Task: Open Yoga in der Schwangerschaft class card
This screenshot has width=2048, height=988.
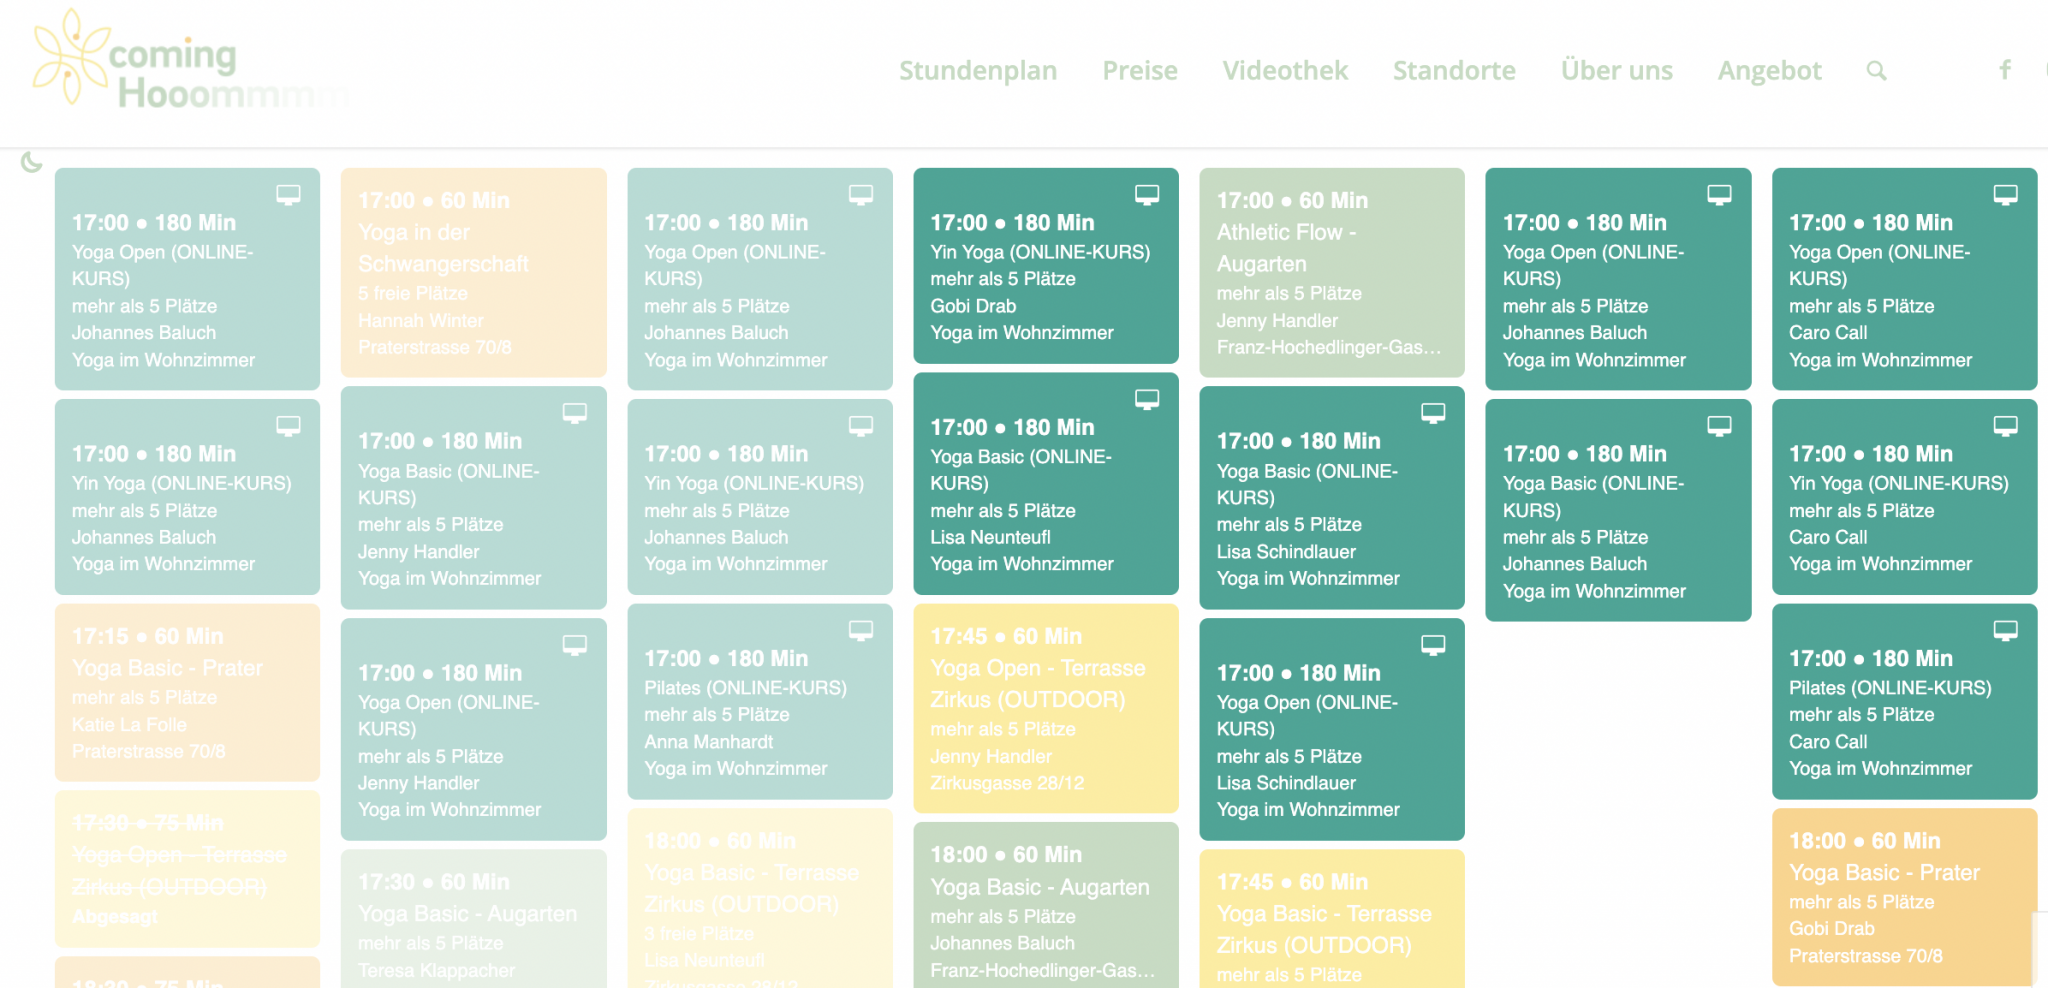Action: [474, 273]
